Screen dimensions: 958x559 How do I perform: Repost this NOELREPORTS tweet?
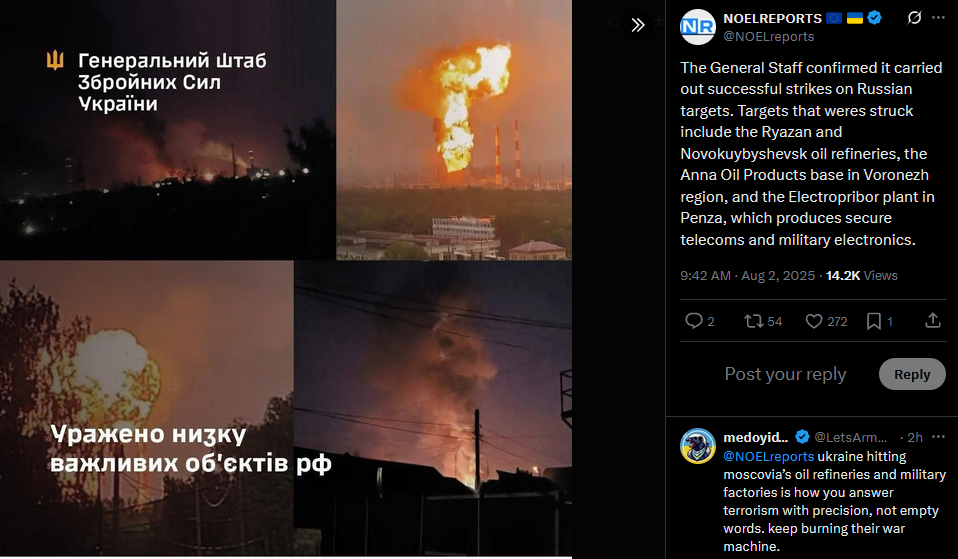click(753, 321)
